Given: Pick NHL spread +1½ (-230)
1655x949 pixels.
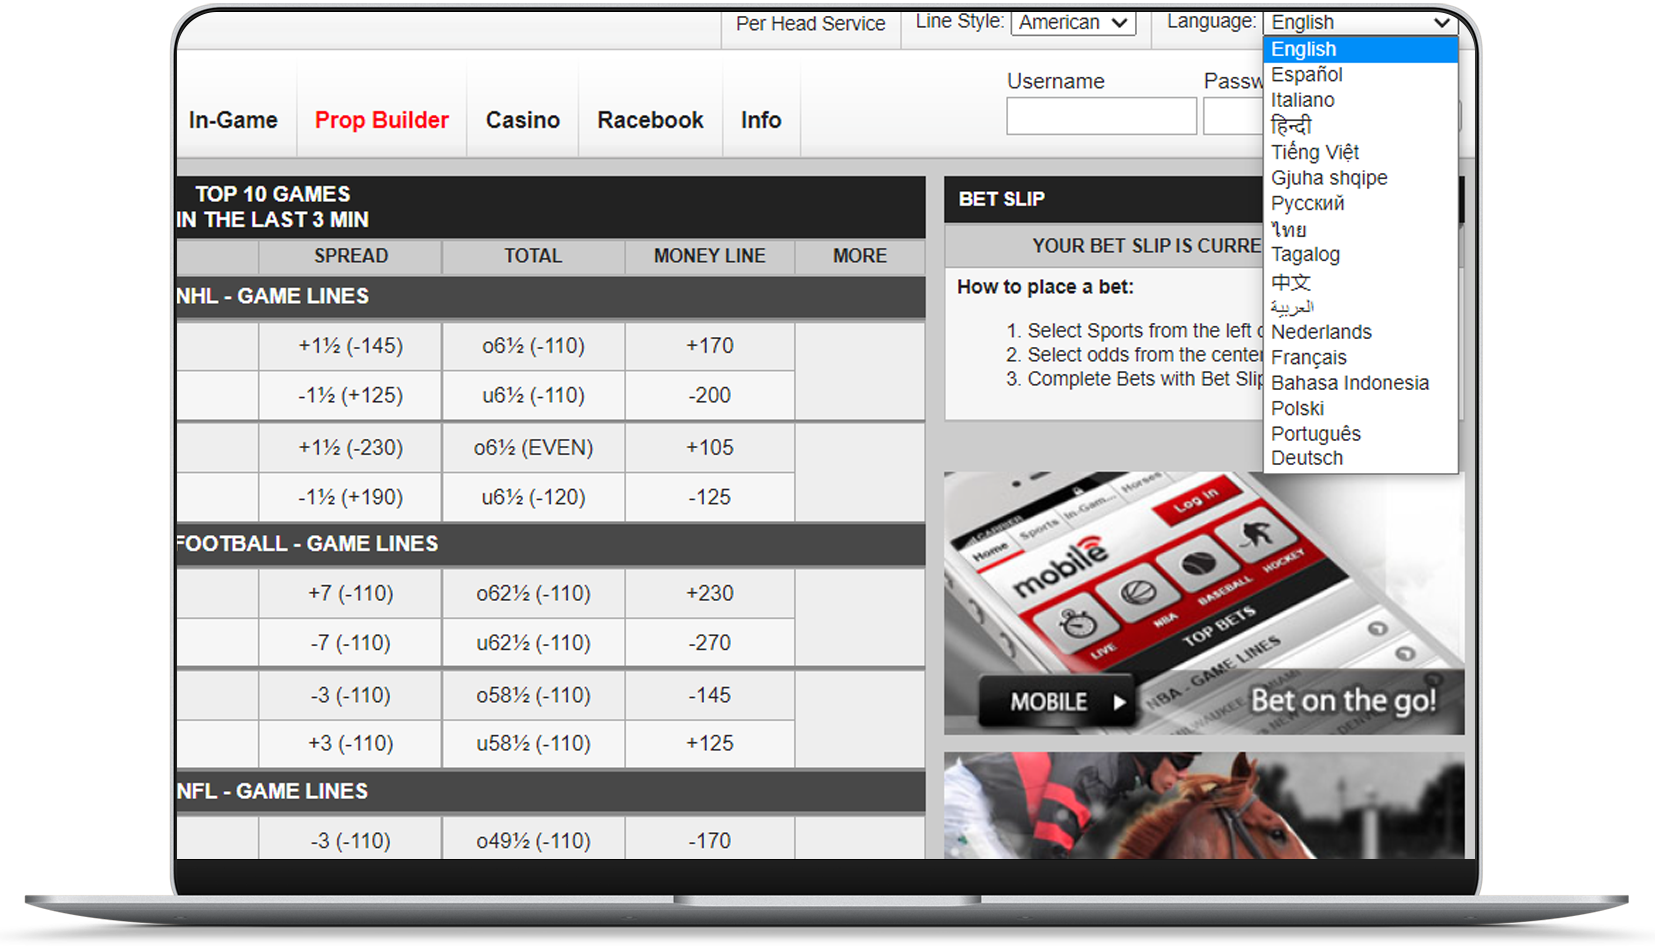Looking at the screenshot, I should tap(350, 448).
